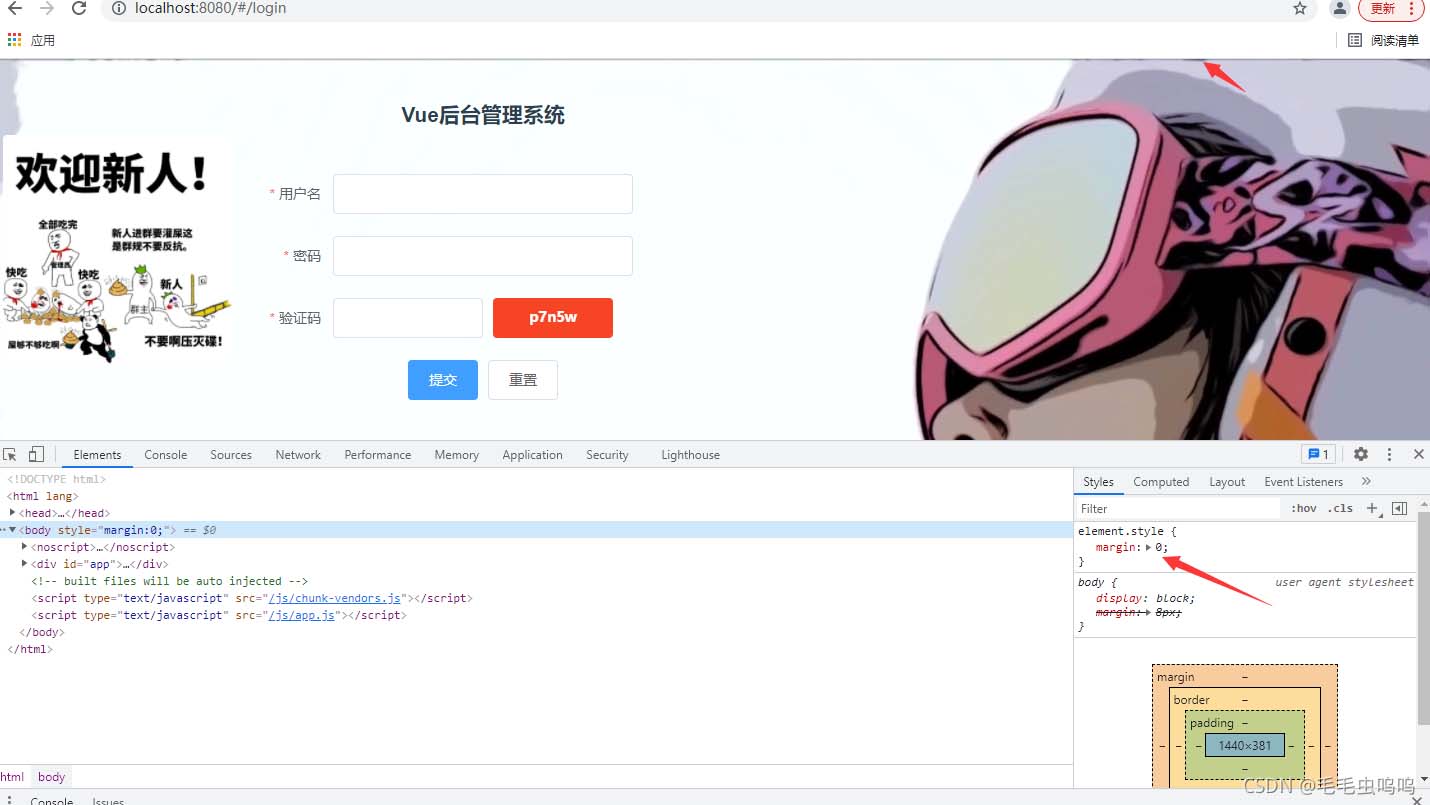This screenshot has width=1430, height=805.
Task: Switch to the Network tab
Action: click(298, 455)
